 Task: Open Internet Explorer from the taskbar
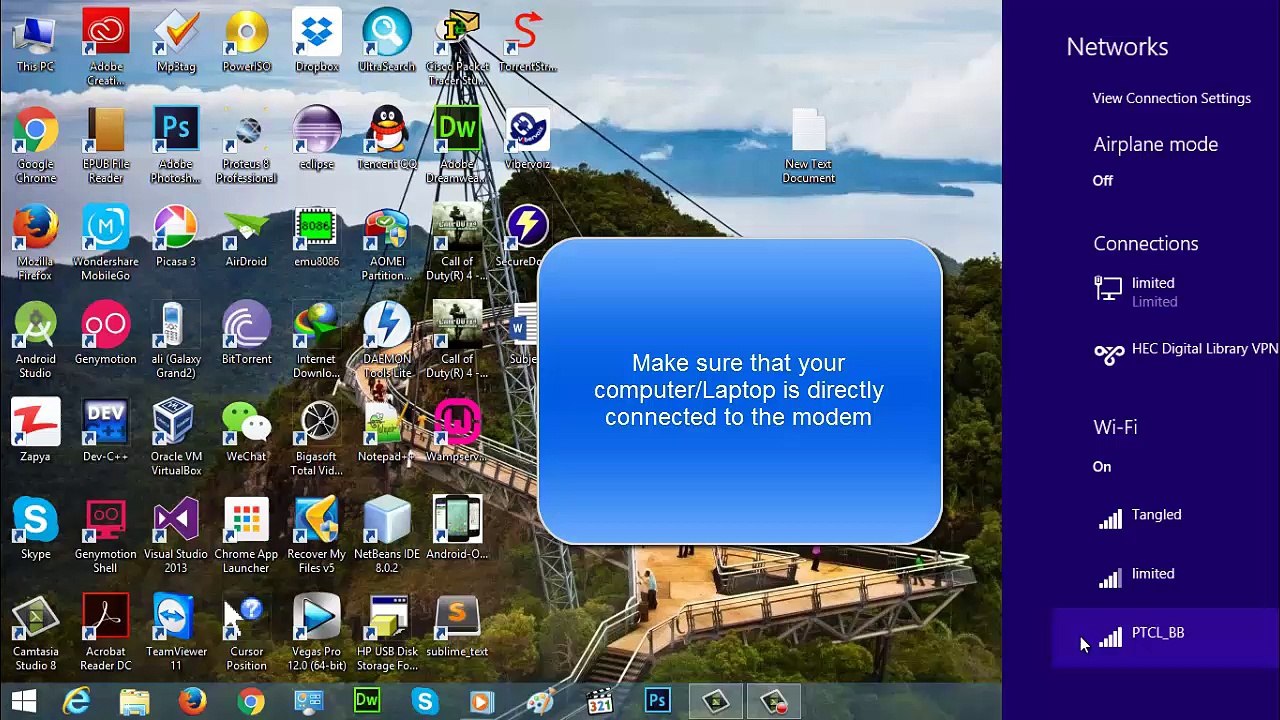point(77,702)
